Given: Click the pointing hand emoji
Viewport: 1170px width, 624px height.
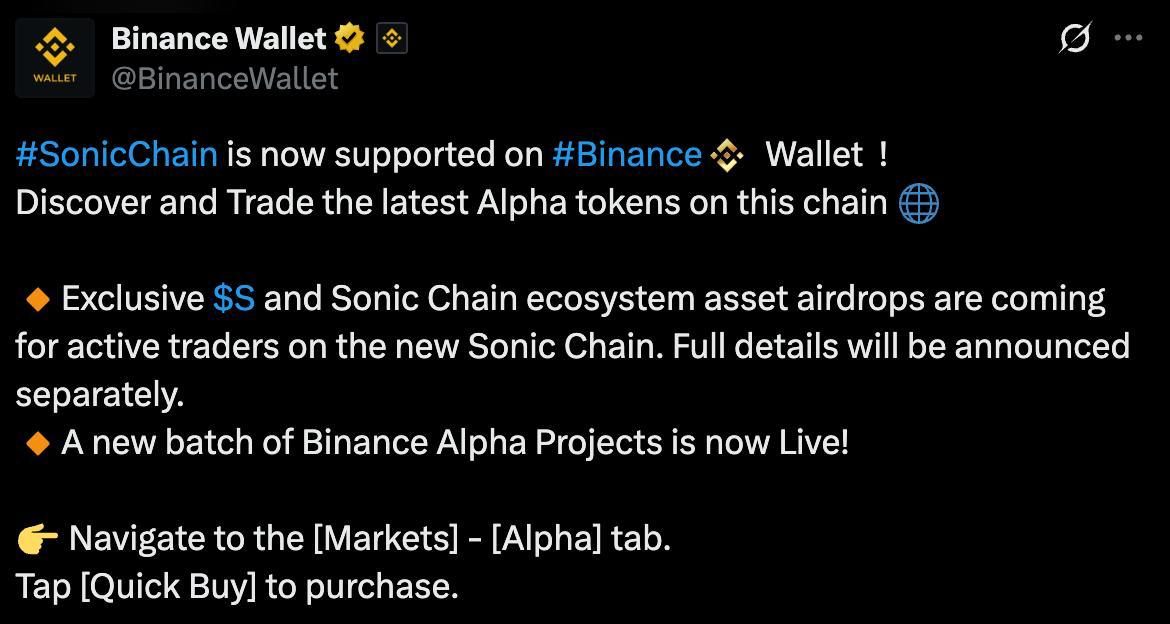Looking at the screenshot, I should click(37, 539).
